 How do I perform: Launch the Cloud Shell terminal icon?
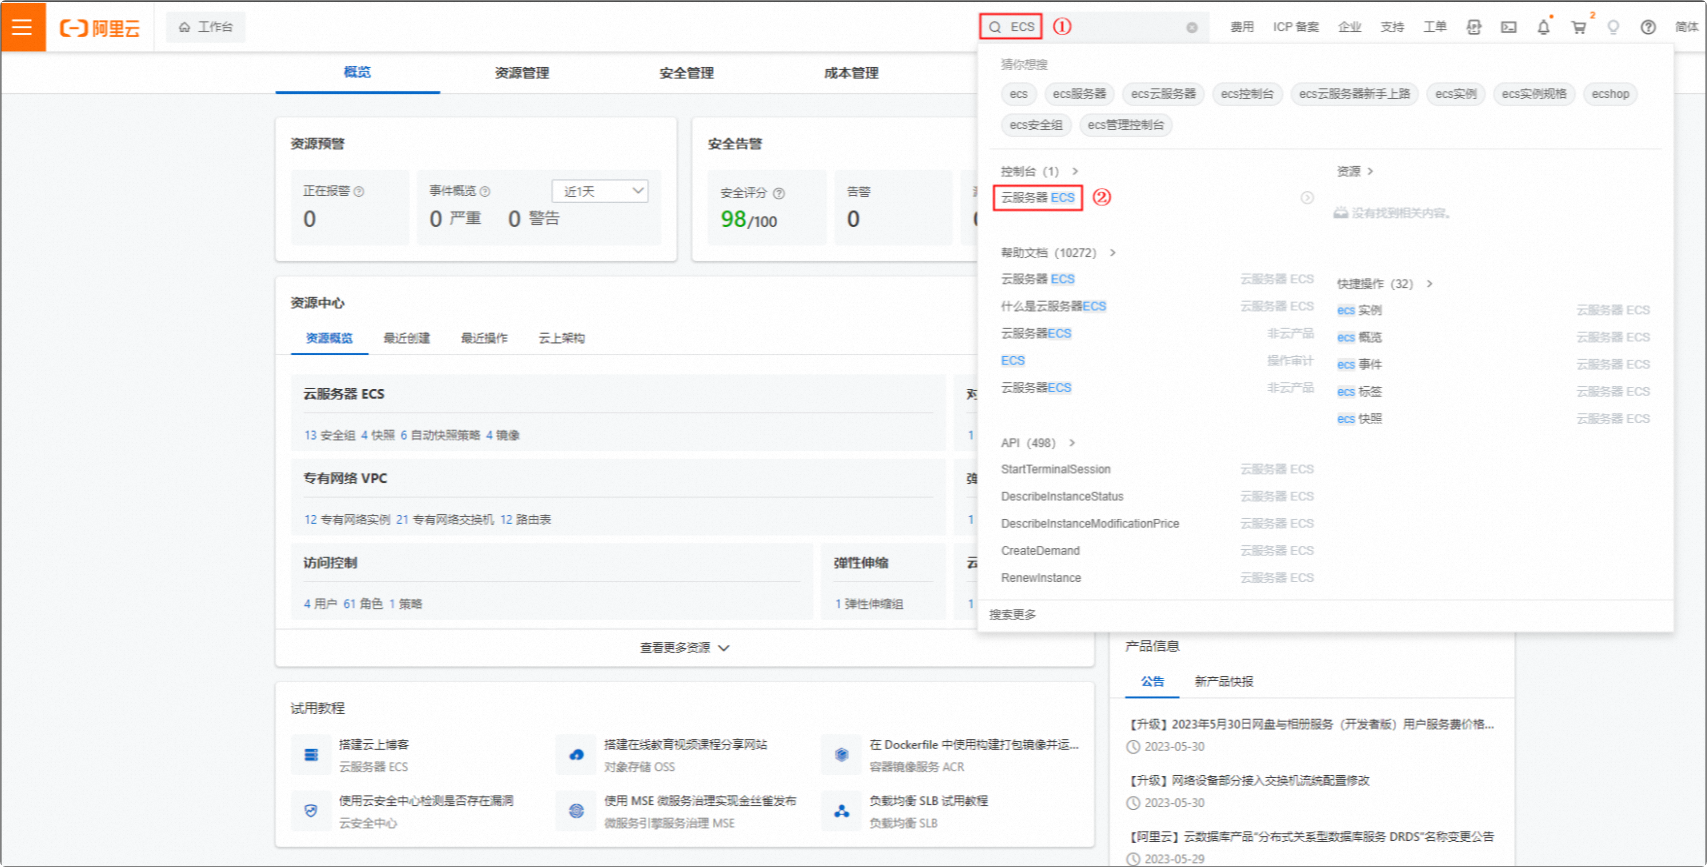pos(1509,27)
